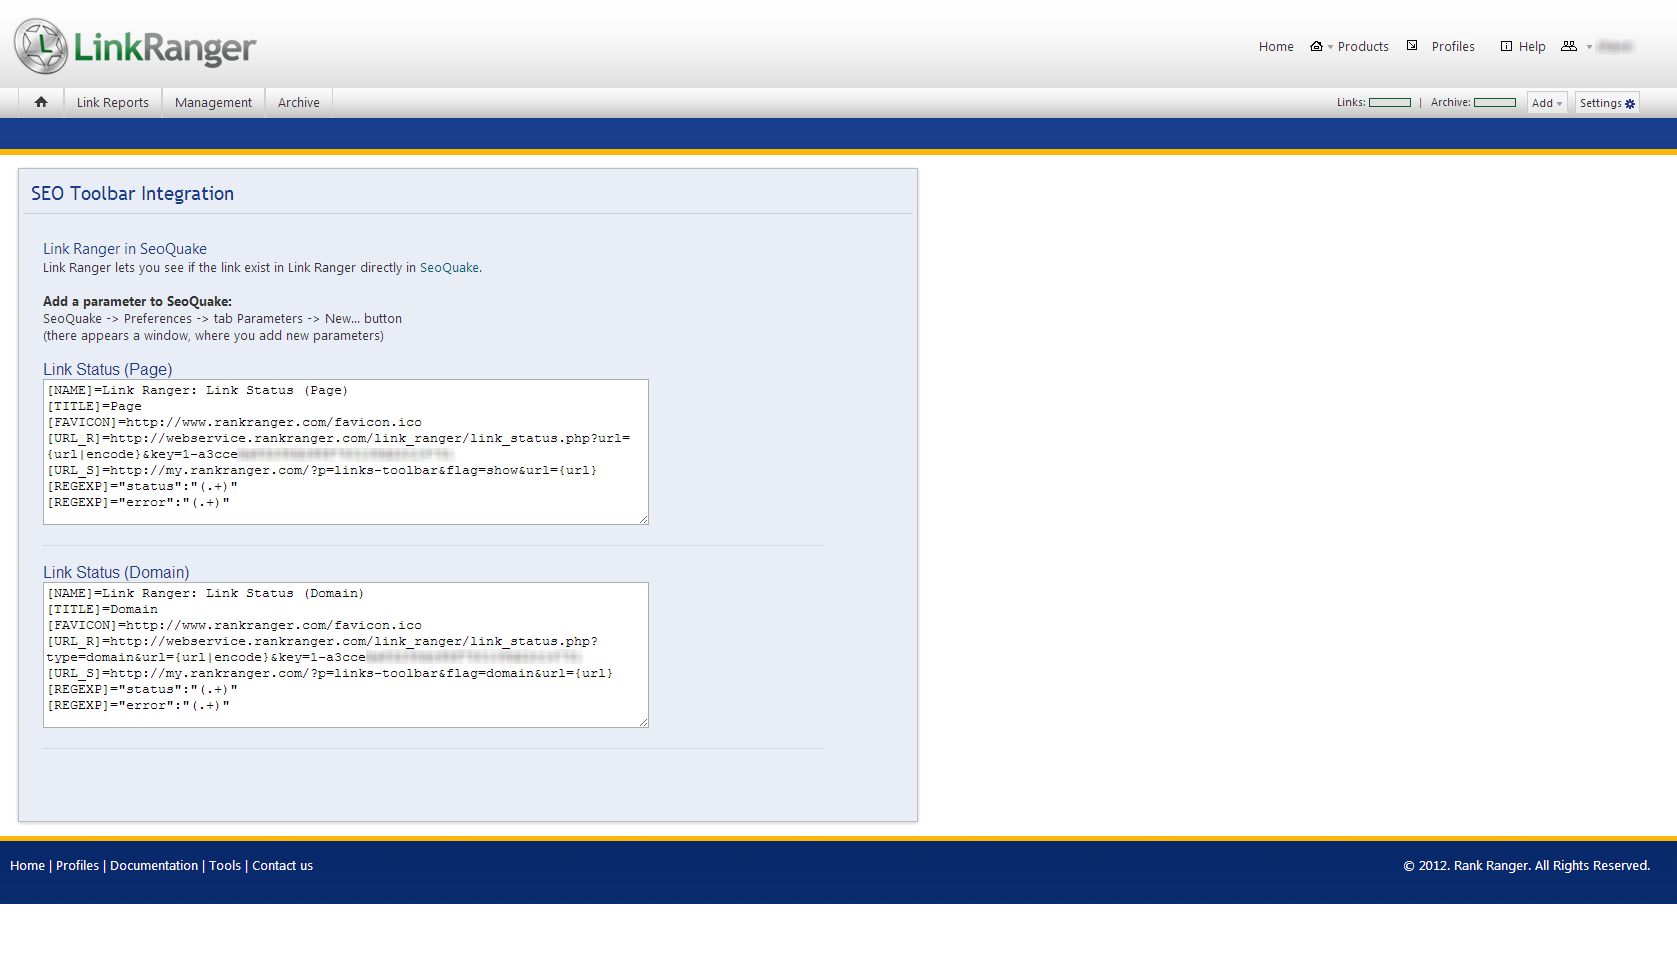Go to the Archive tab
This screenshot has width=1677, height=969.
[299, 102]
